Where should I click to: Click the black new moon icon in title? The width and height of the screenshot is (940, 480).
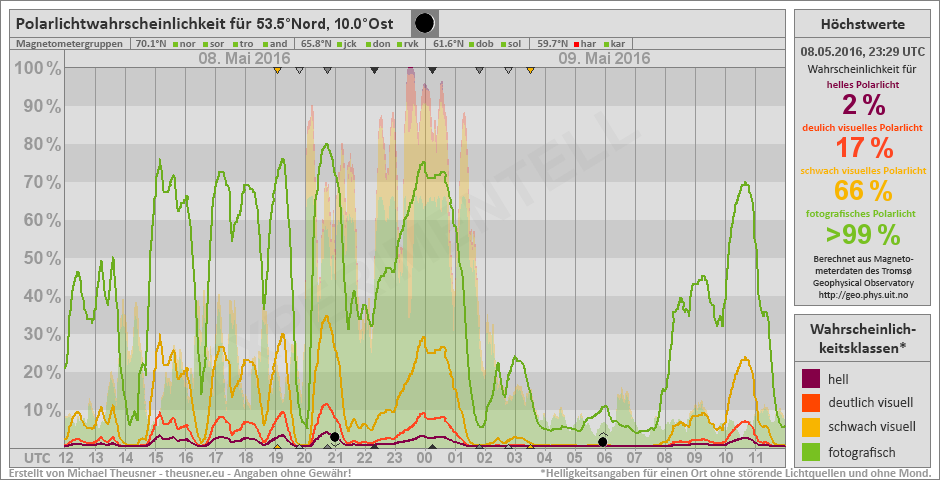click(x=424, y=23)
